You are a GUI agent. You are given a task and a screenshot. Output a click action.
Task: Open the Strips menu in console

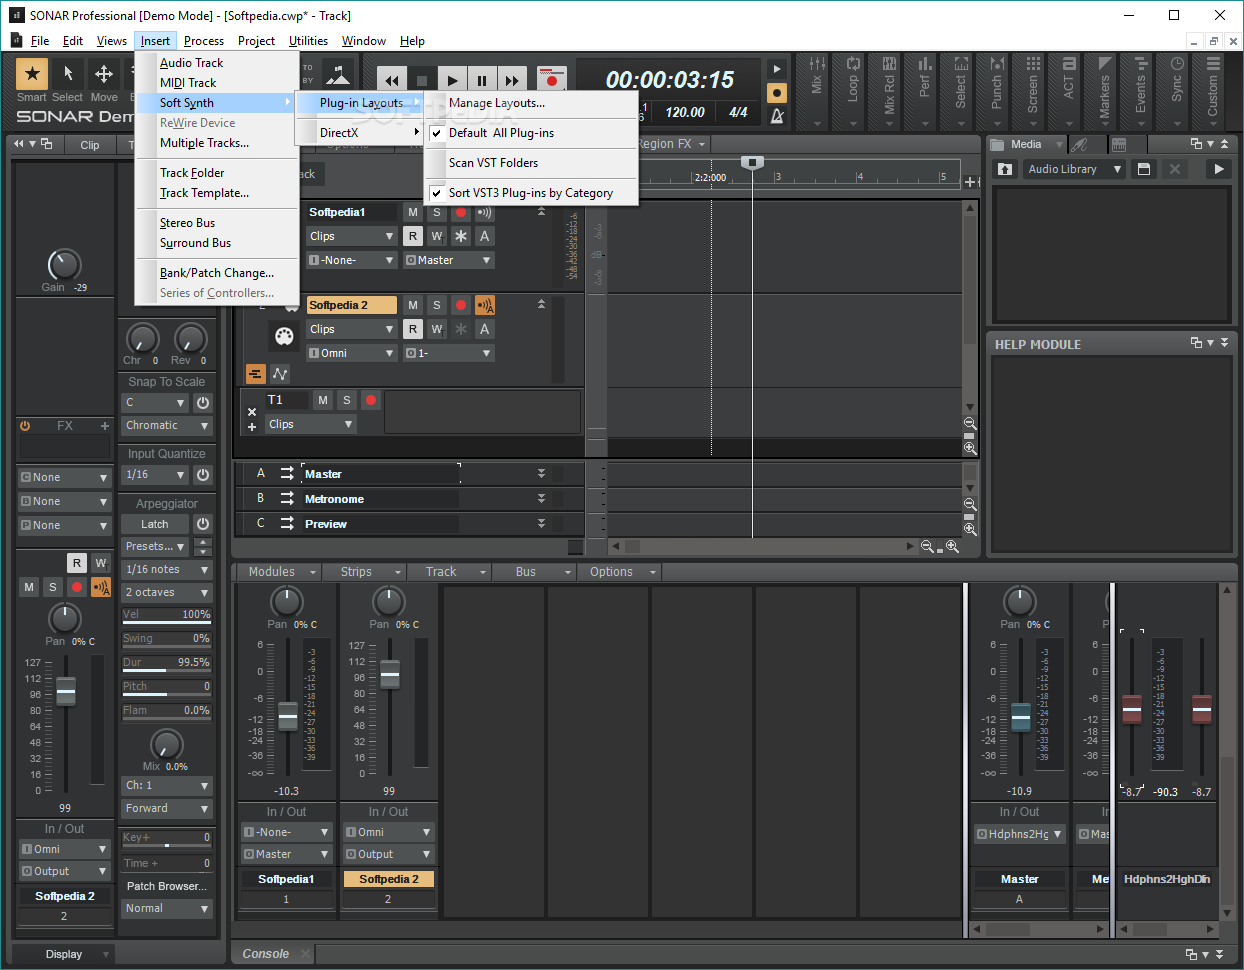(366, 572)
